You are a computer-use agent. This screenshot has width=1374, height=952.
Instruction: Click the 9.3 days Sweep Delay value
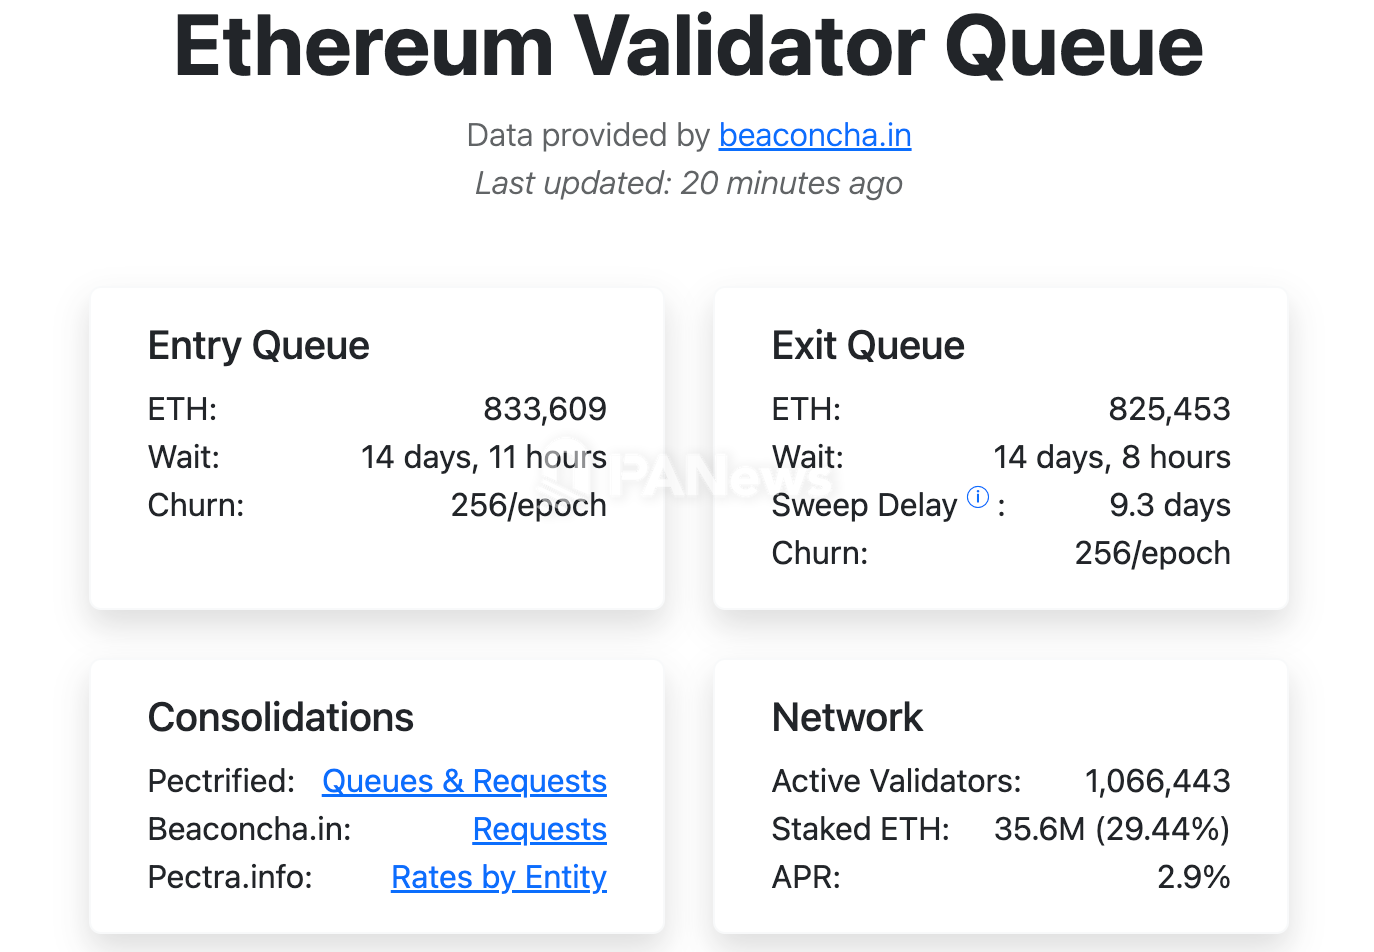tap(1170, 505)
